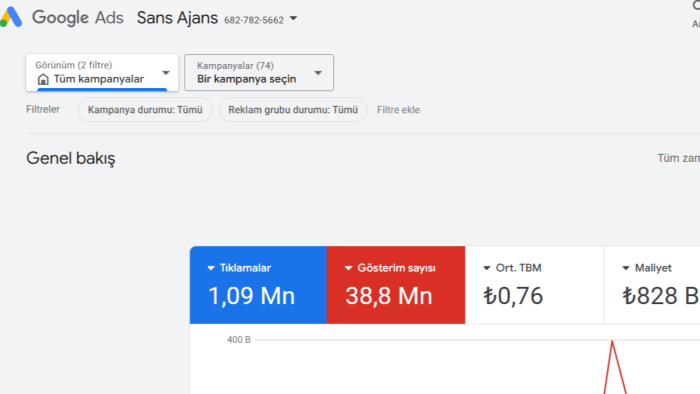Select the blue Tıklamalar 1,09 Mn card
Image resolution: width=700 pixels, height=394 pixels.
click(x=258, y=285)
